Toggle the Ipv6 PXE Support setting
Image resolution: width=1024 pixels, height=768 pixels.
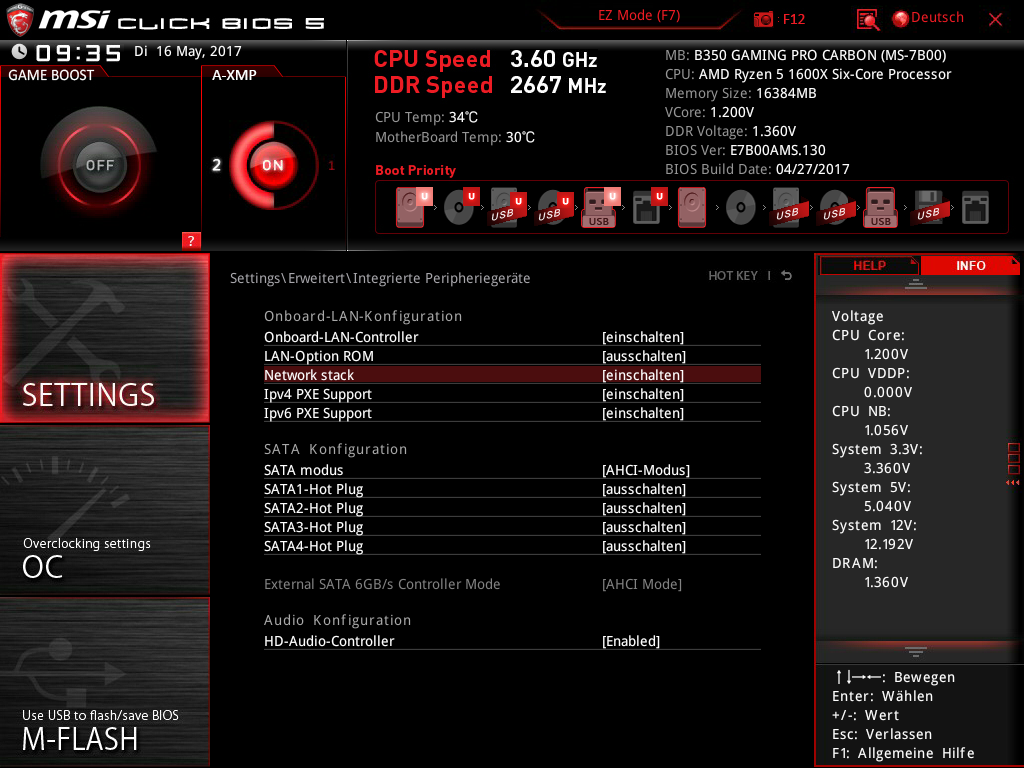pos(512,413)
